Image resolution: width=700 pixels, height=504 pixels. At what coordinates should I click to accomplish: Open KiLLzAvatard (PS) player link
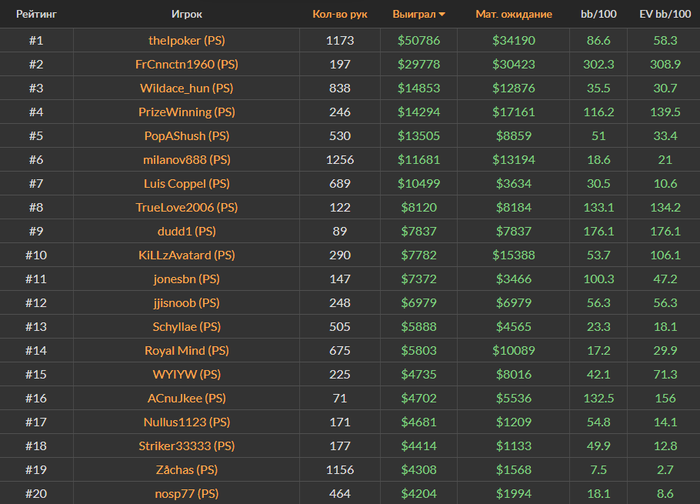pyautogui.click(x=187, y=255)
